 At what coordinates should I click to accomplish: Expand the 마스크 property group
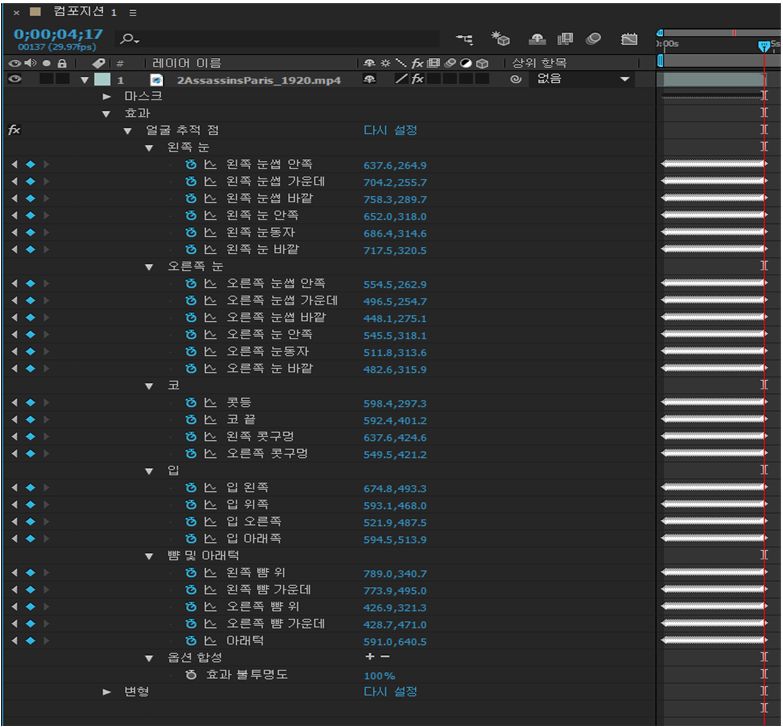pos(107,97)
